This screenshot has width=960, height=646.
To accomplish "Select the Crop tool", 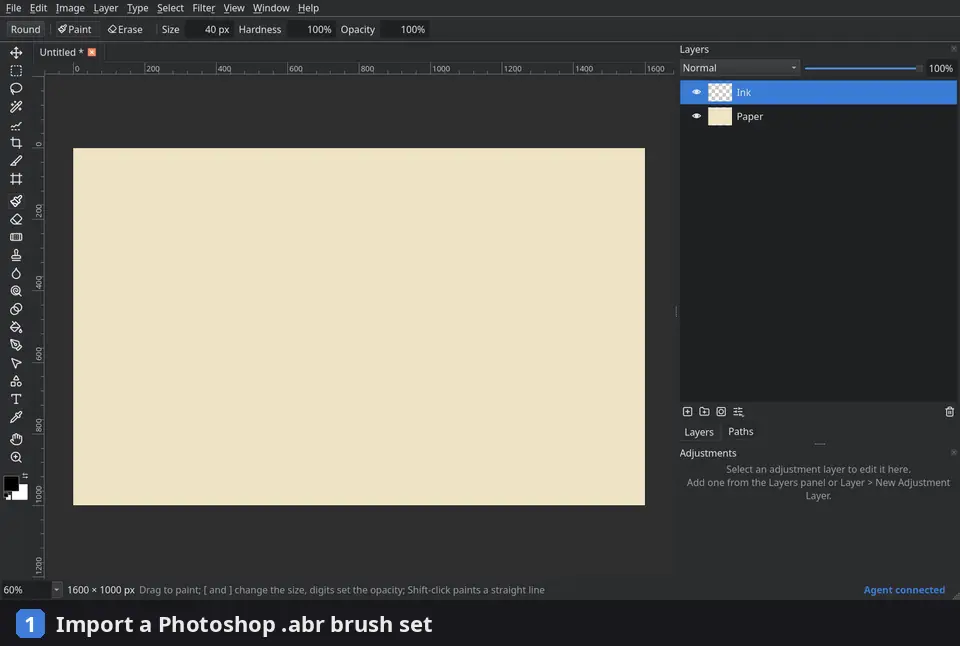I will click(x=16, y=143).
